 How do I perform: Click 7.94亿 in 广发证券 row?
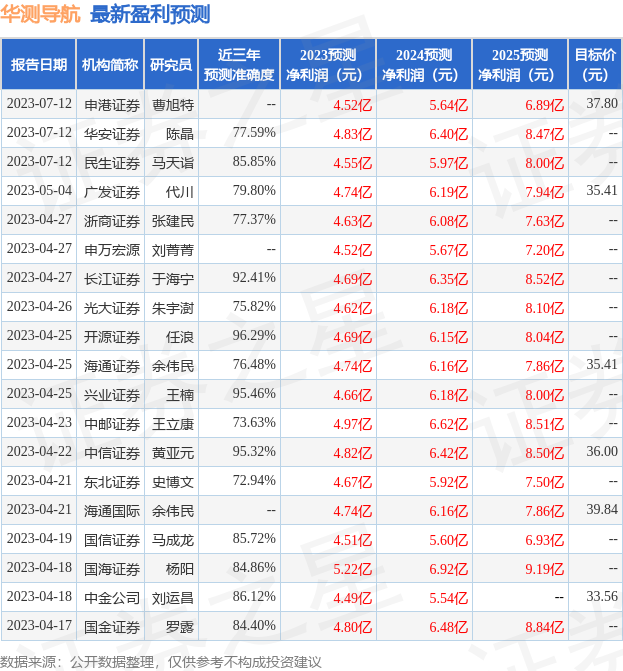(x=544, y=192)
